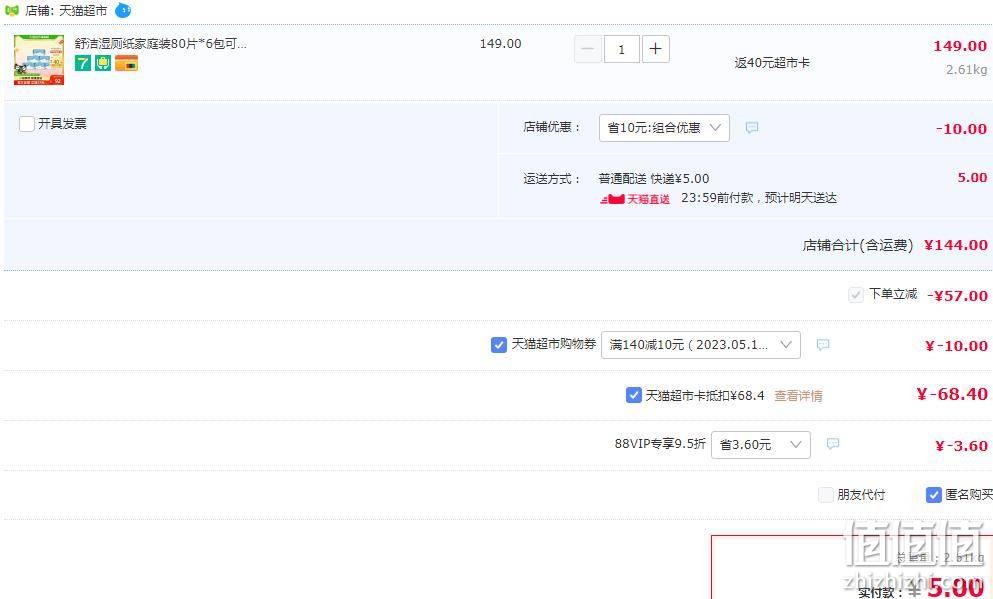Click the green shield guarantee badge icon

[x=103, y=63]
